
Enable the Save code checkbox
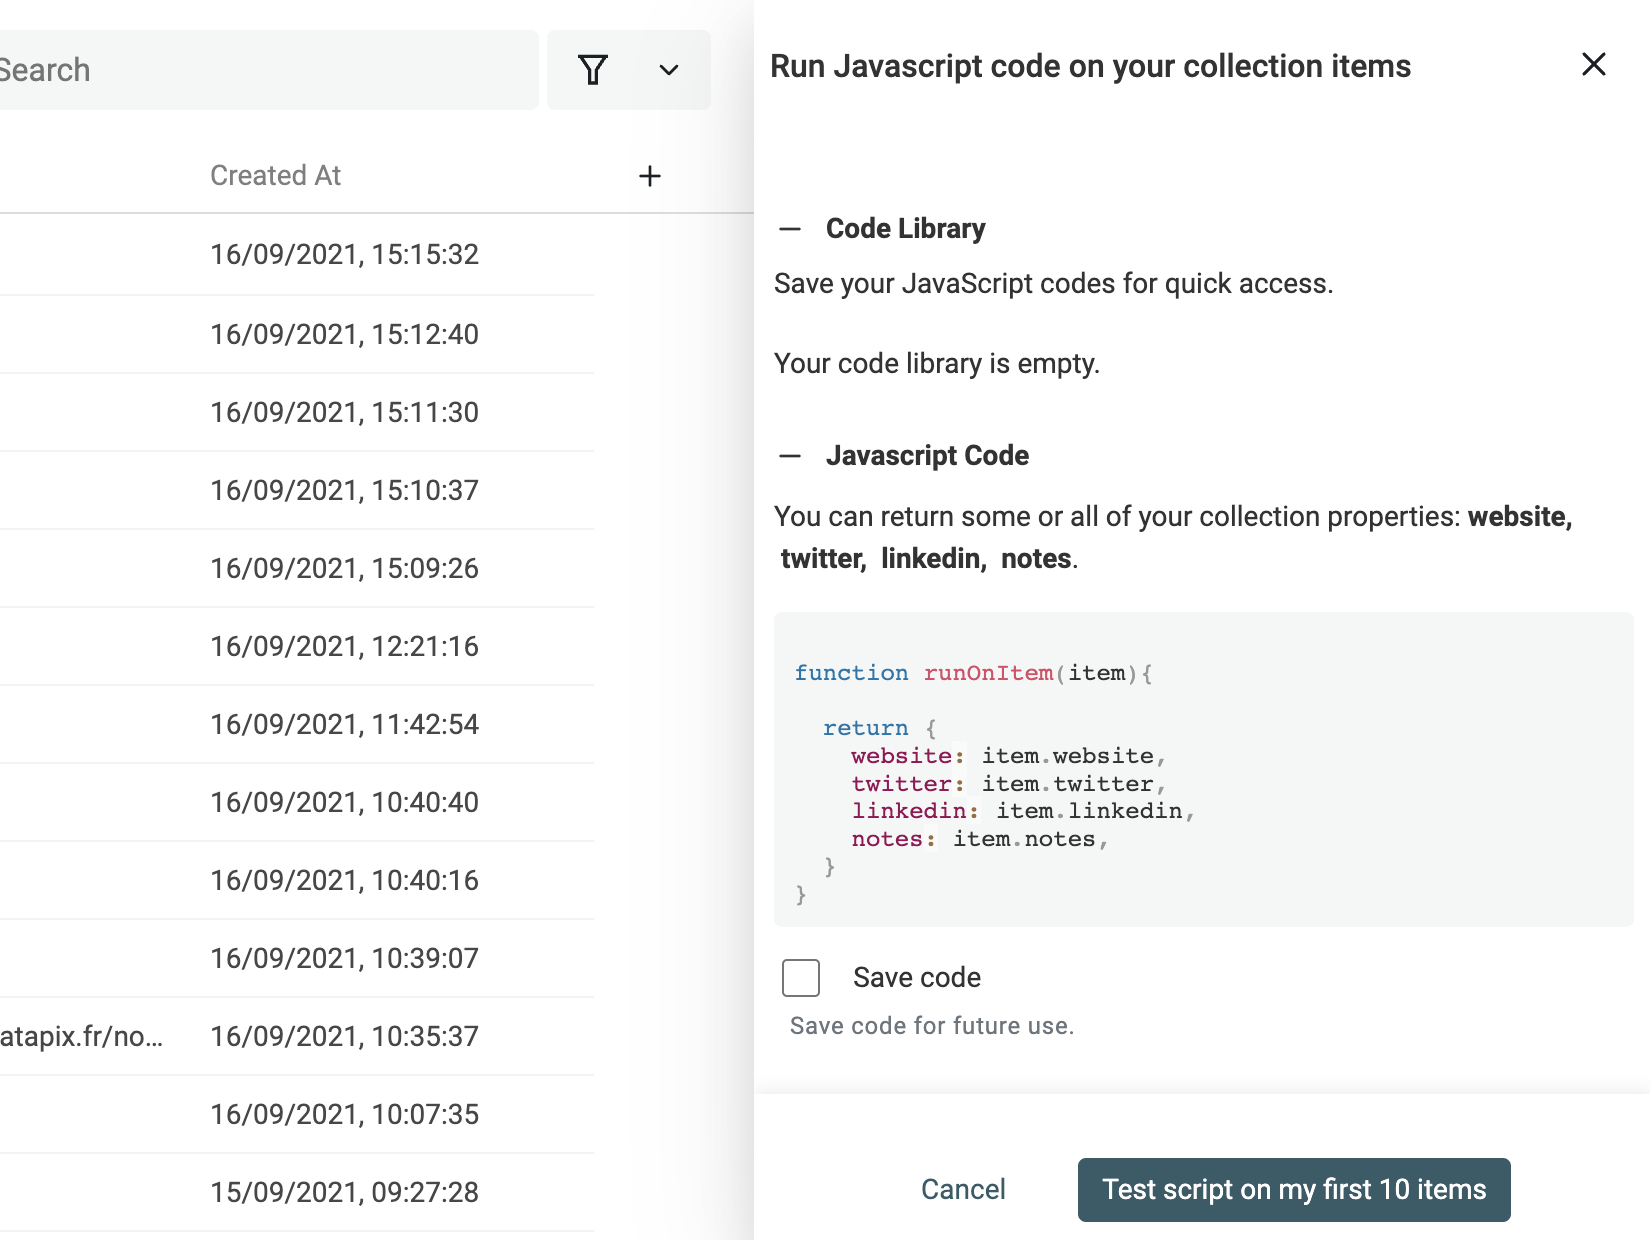pos(800,978)
